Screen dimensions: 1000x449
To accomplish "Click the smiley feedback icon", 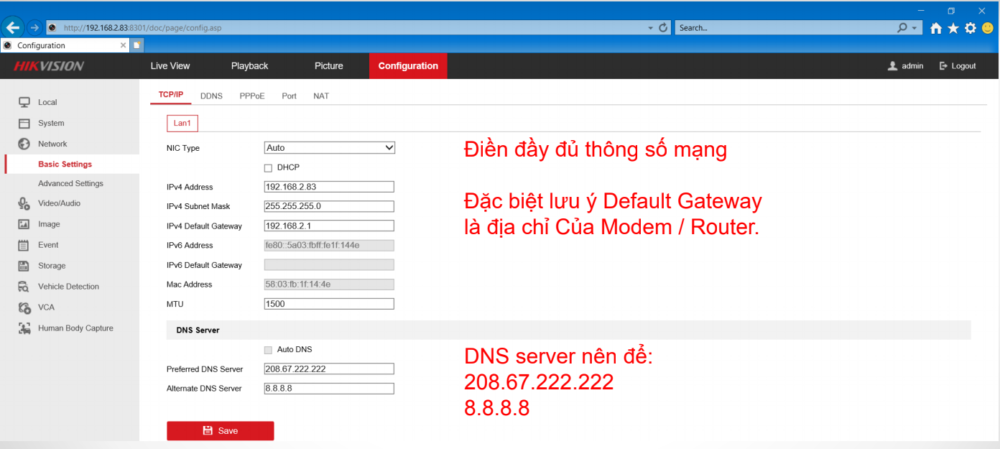I will [x=988, y=28].
